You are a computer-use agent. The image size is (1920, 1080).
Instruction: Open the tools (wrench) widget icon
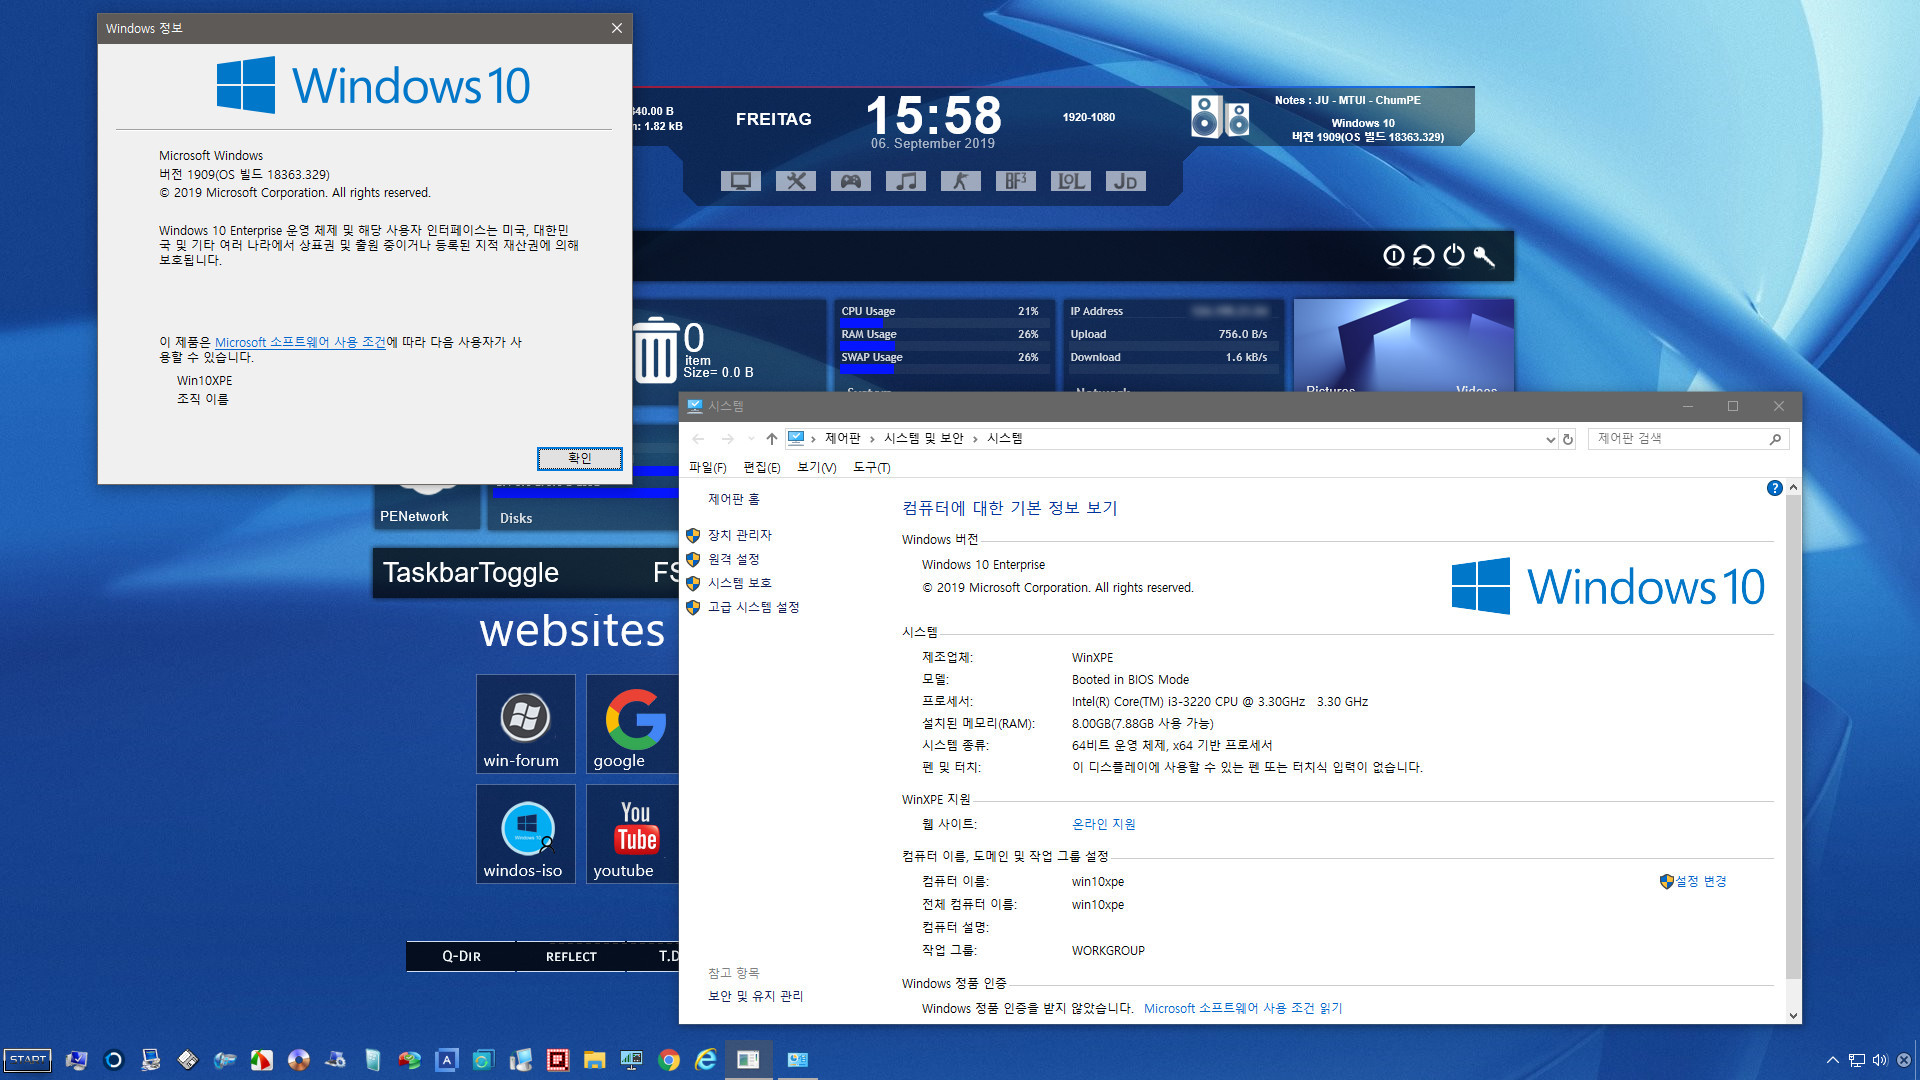(795, 181)
